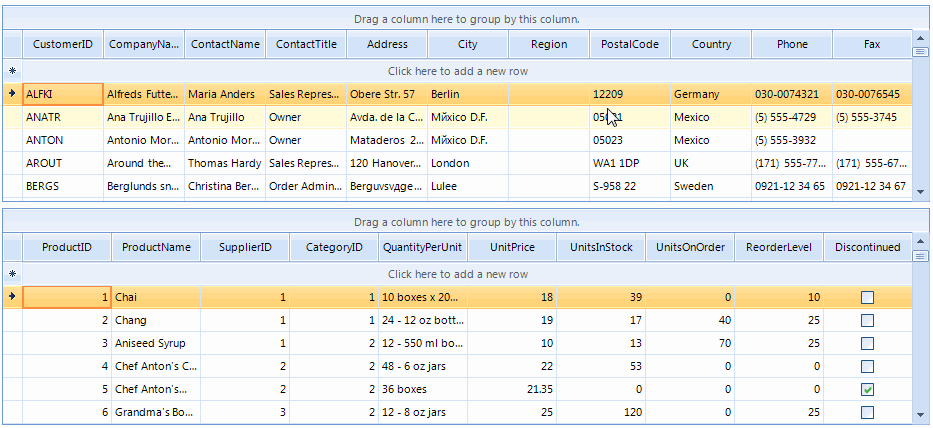Click the Chai product name cell
This screenshot has height=428, width=933.
(156, 297)
